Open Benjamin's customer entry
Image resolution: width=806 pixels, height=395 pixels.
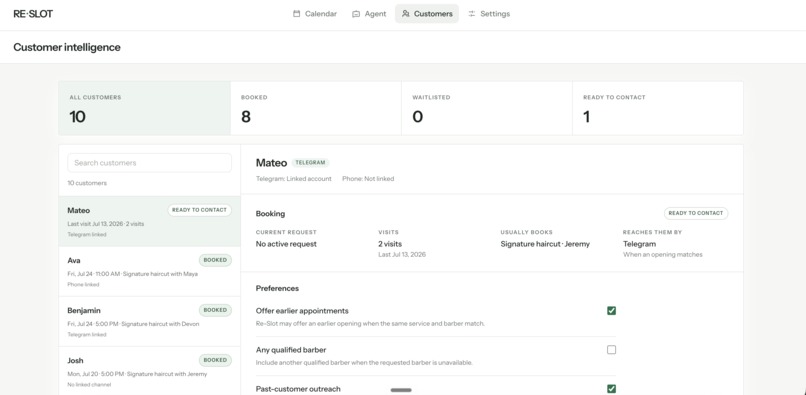150,321
